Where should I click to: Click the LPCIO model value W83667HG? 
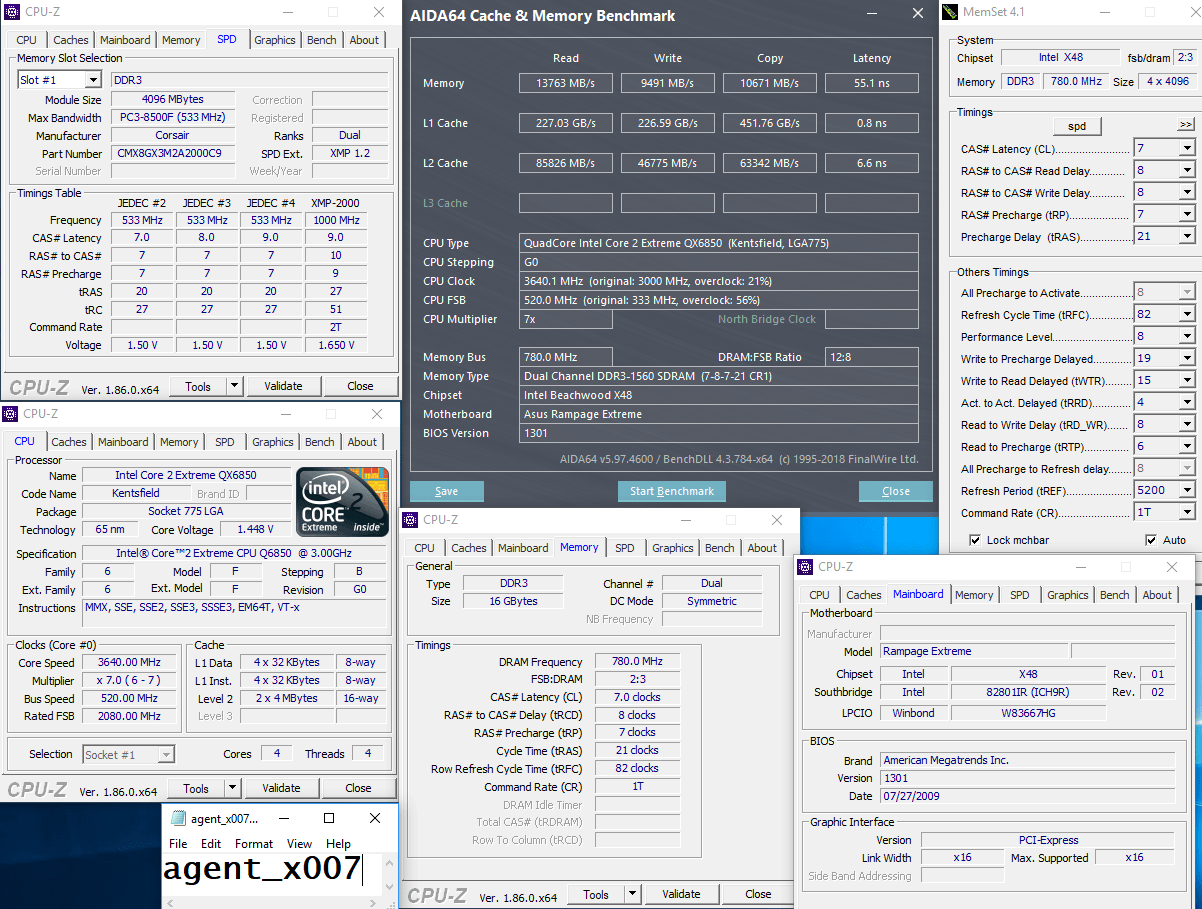[1028, 713]
